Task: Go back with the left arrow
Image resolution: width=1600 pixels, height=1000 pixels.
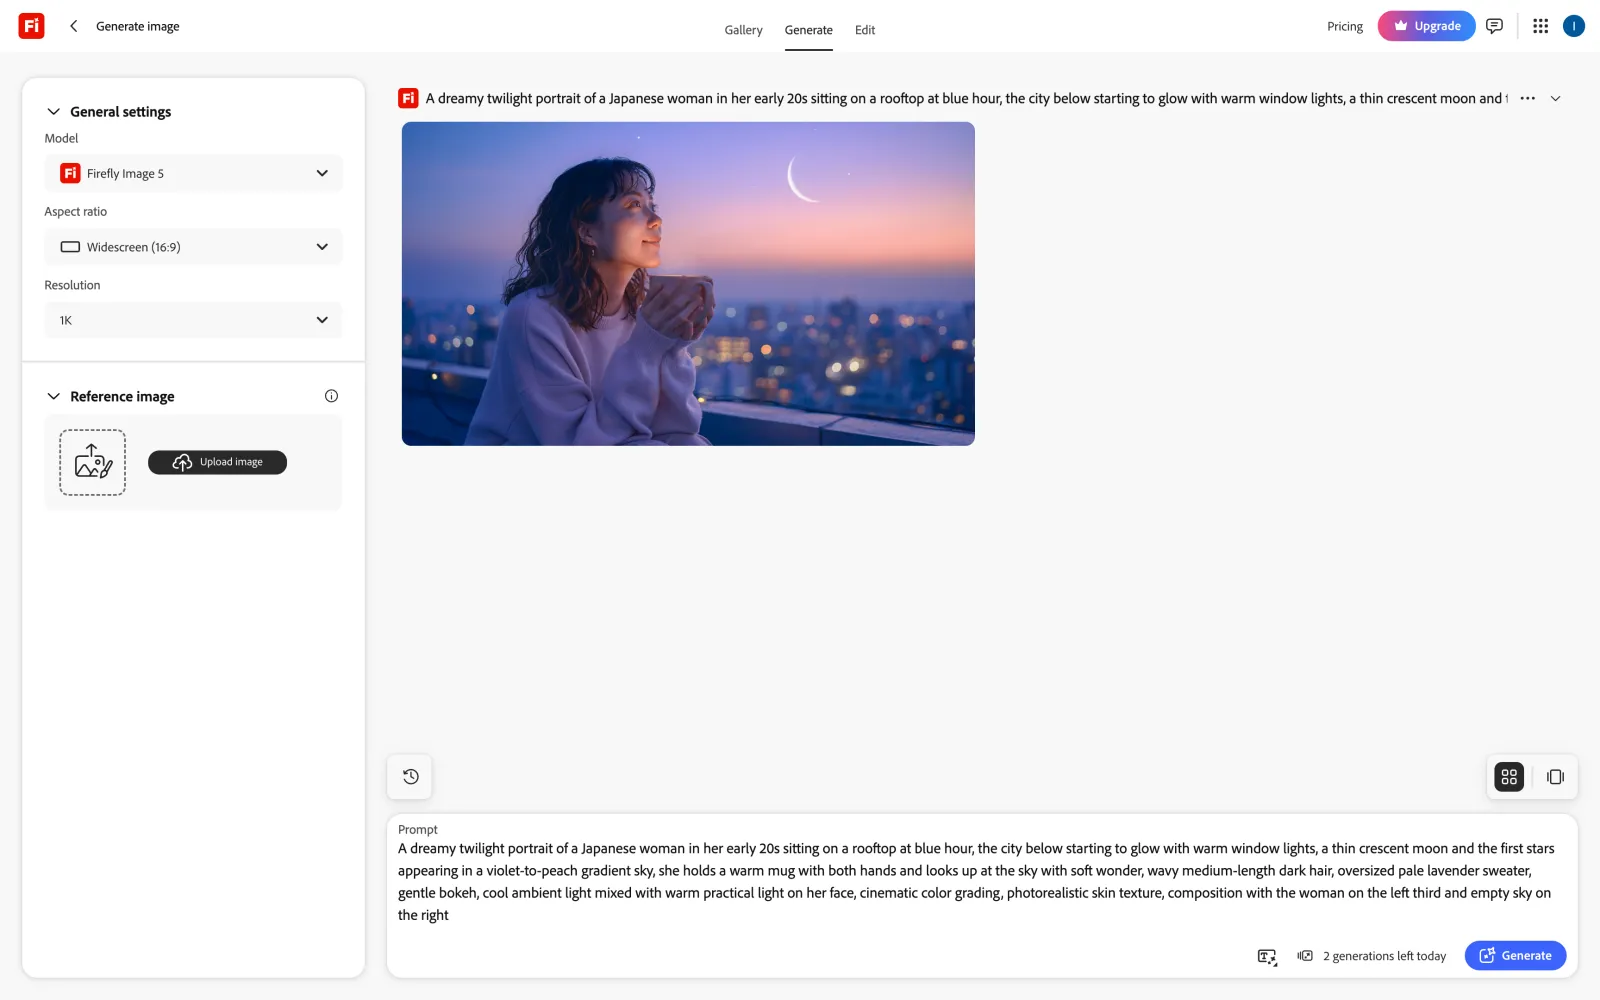Action: tap(73, 26)
